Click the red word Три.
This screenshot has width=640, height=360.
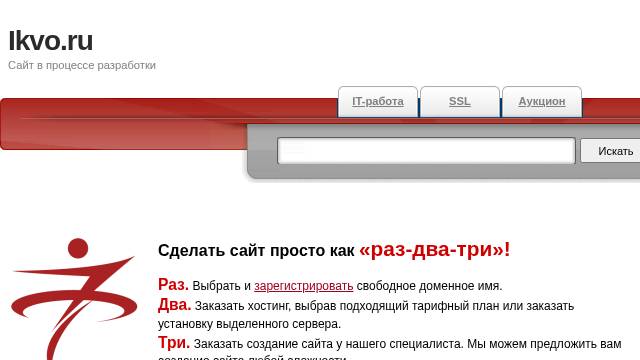point(174,342)
